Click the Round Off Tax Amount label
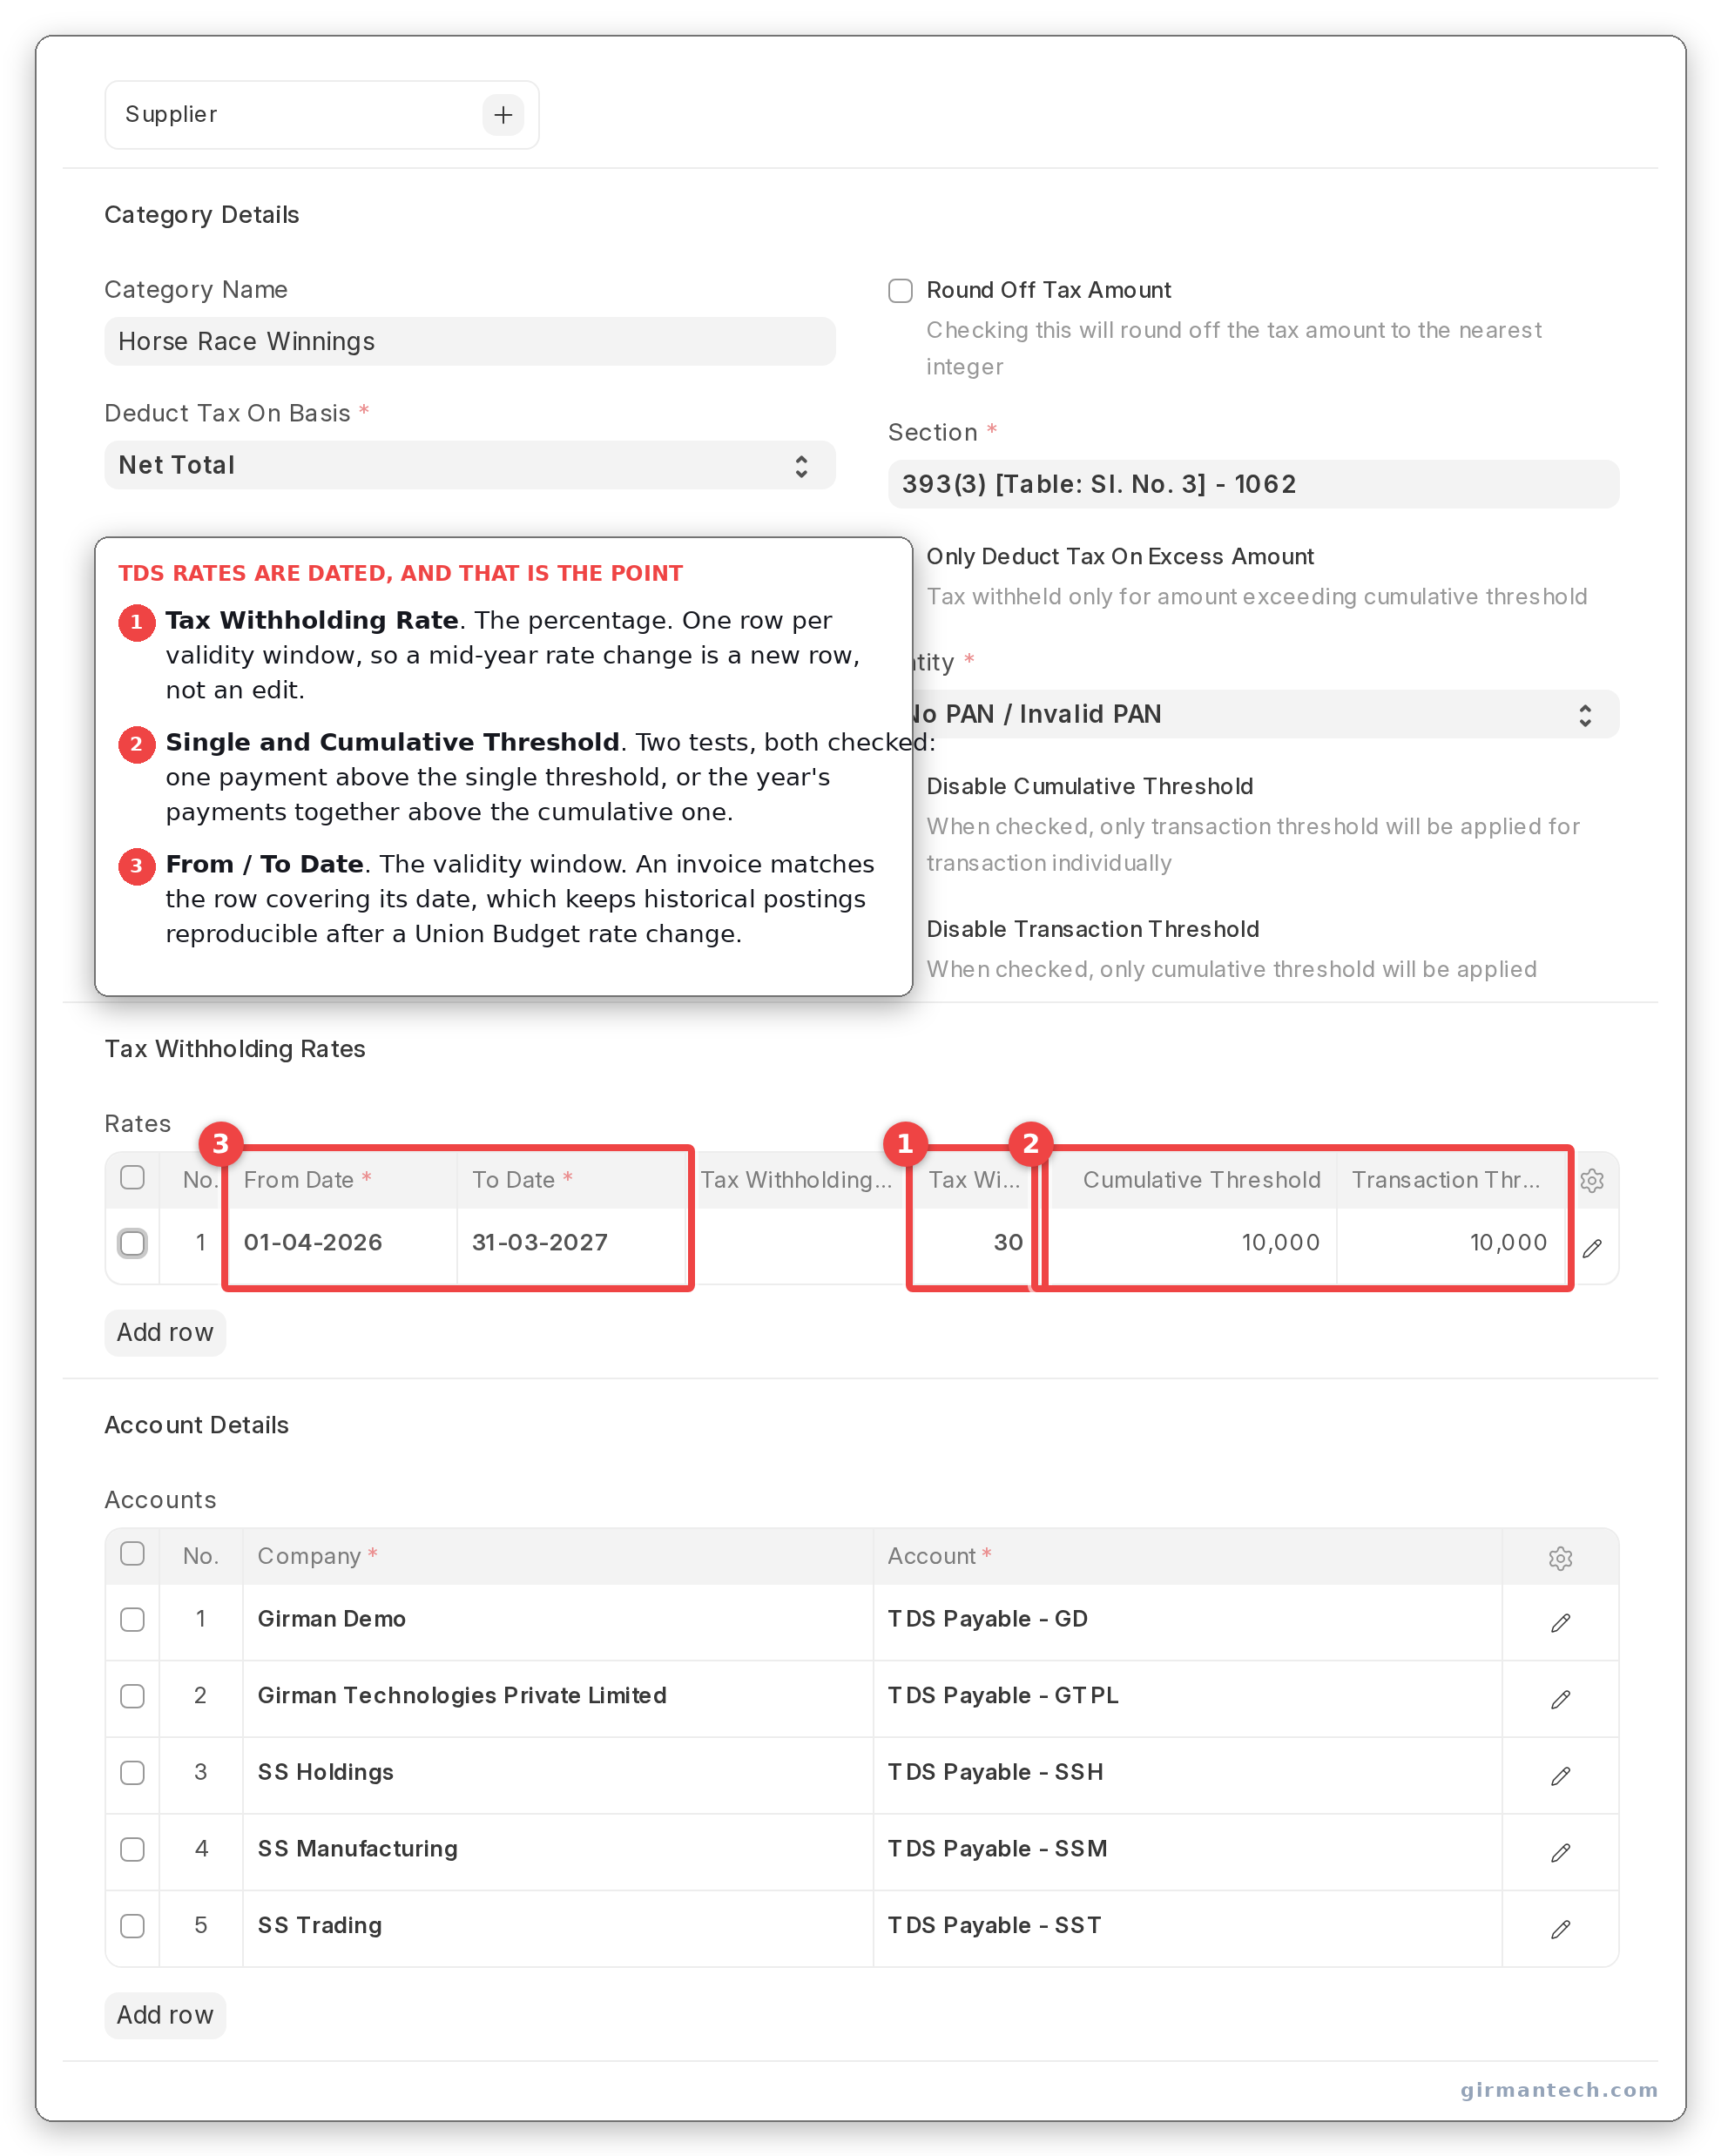 [1049, 291]
